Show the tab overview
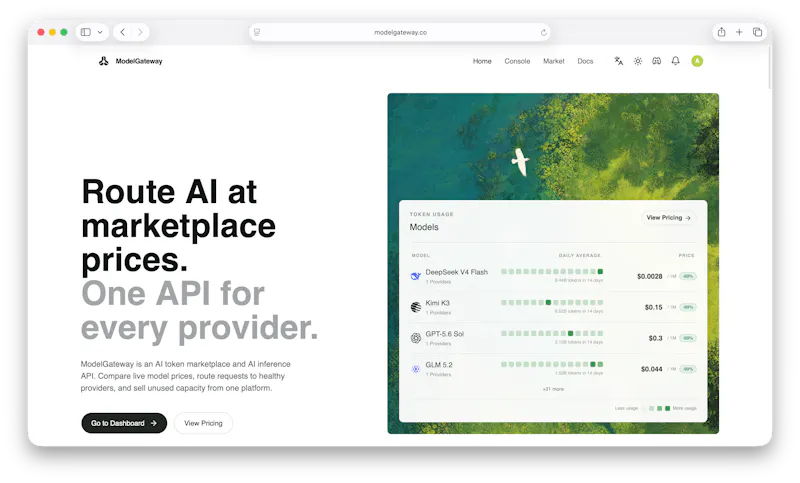 tap(757, 32)
